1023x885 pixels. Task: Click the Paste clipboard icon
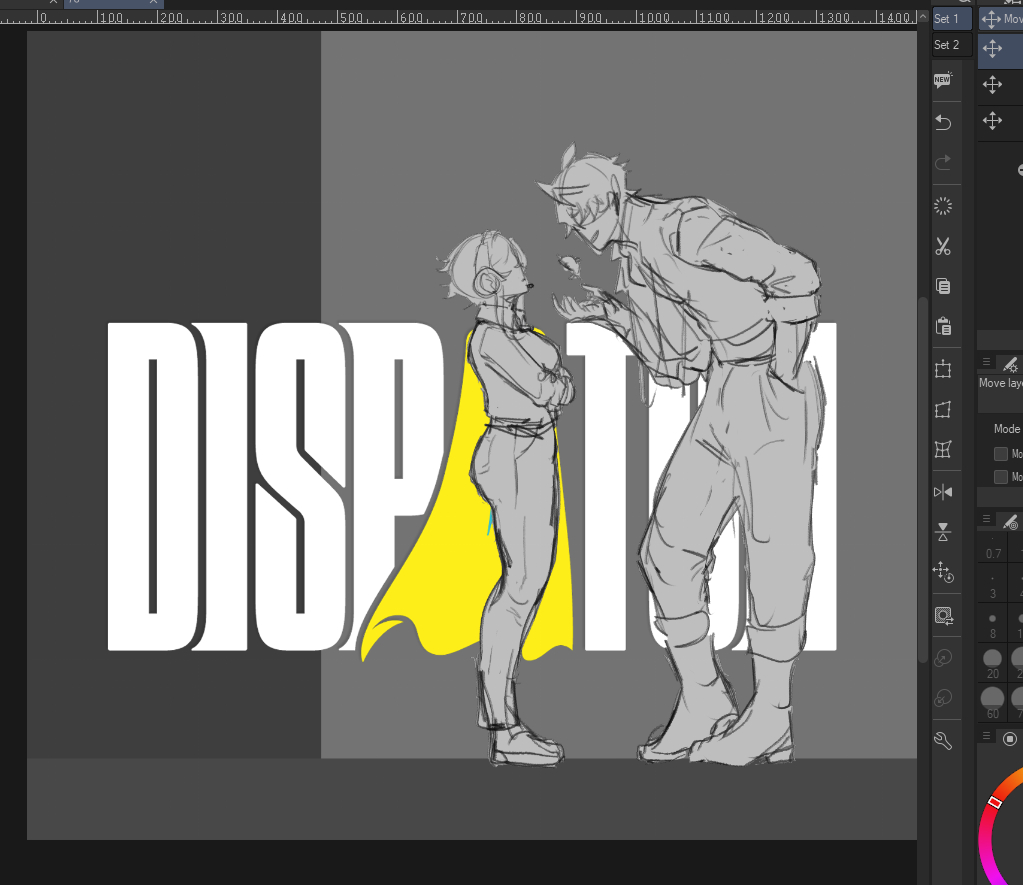(x=942, y=326)
